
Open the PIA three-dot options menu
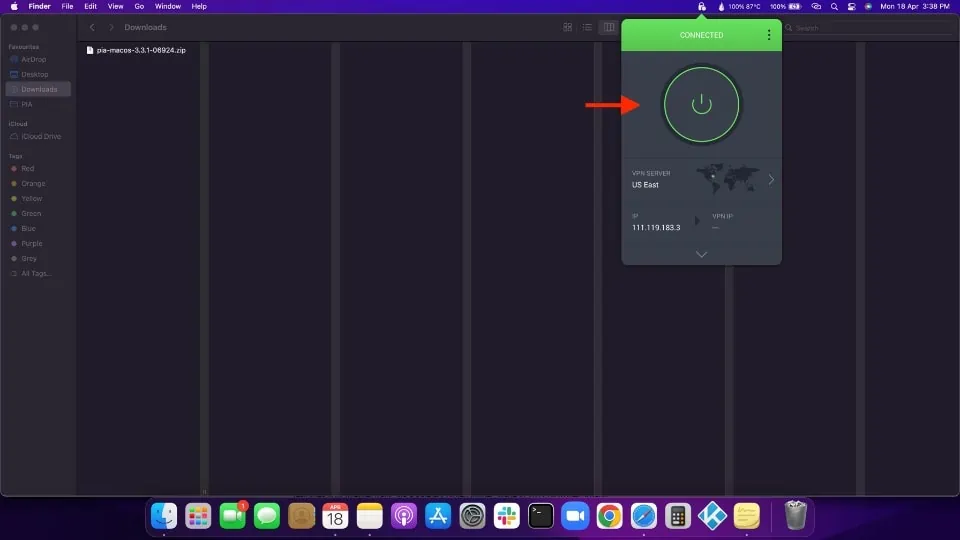click(769, 35)
